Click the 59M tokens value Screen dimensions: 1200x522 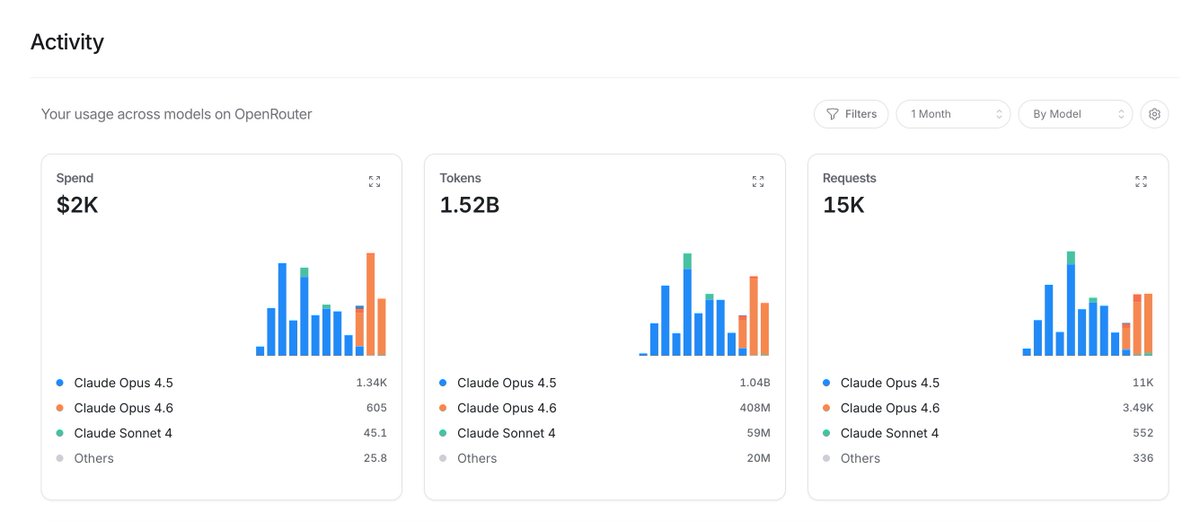click(x=759, y=433)
